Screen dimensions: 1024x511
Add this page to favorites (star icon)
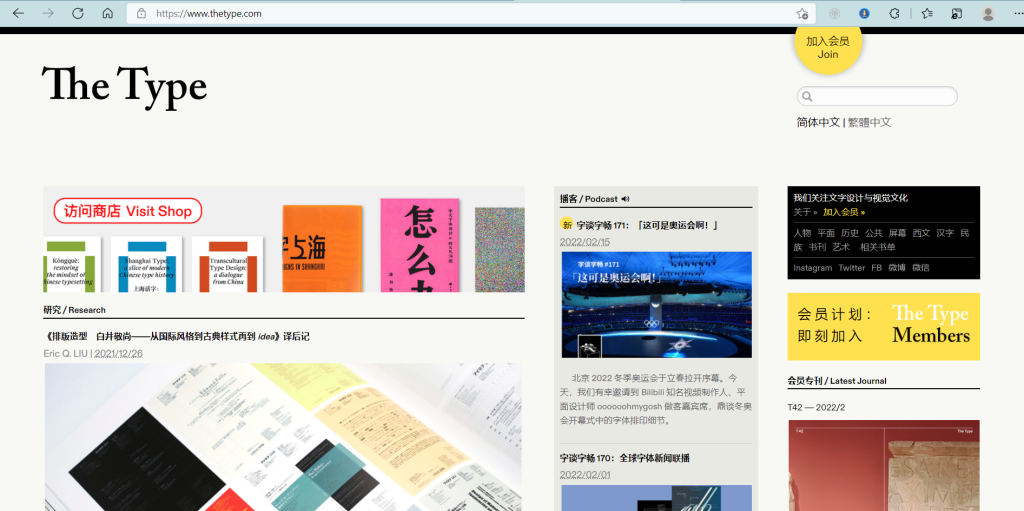[802, 13]
